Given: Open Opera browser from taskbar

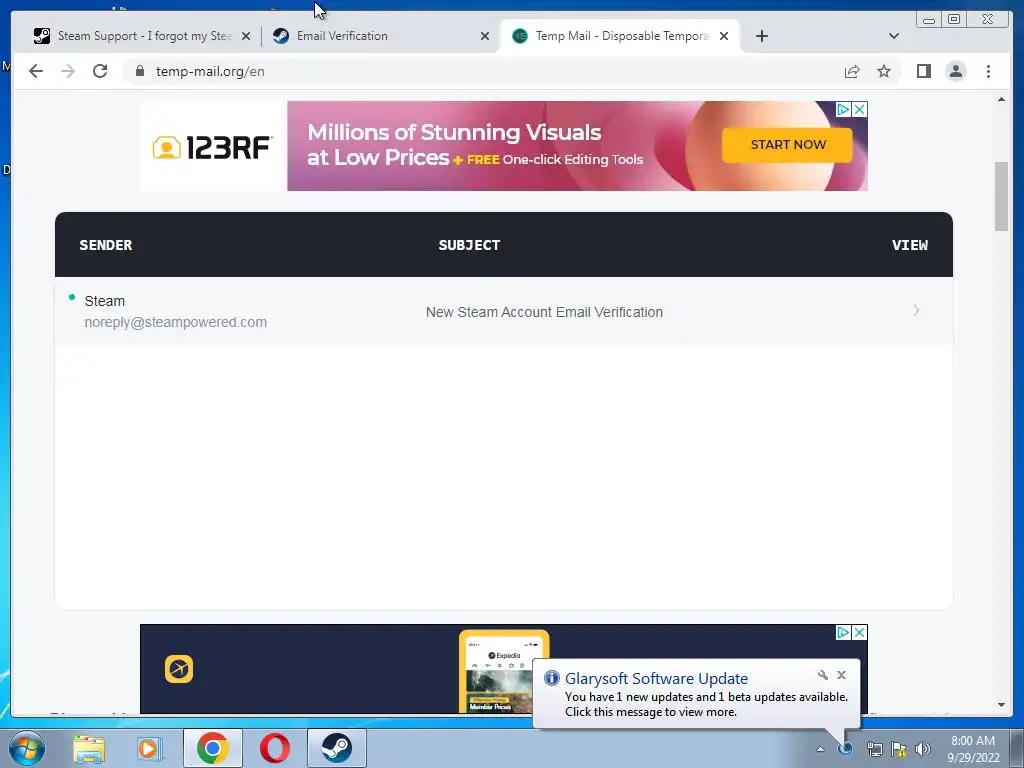Looking at the screenshot, I should [x=275, y=748].
